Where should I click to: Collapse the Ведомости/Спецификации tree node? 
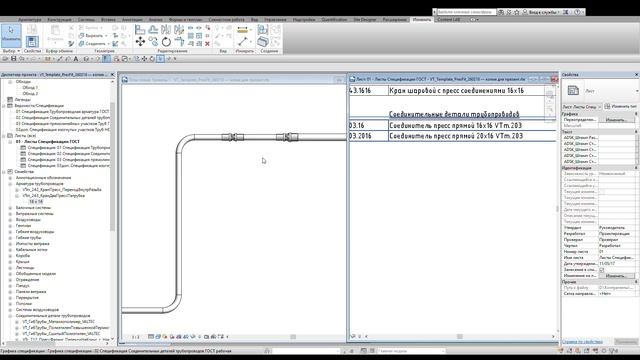(x=4, y=106)
